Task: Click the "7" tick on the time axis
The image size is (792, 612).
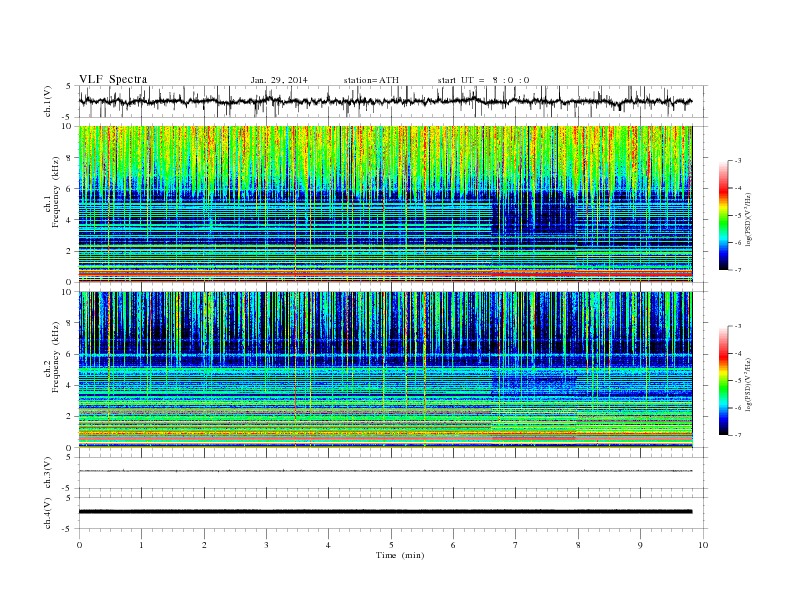Action: [516, 545]
